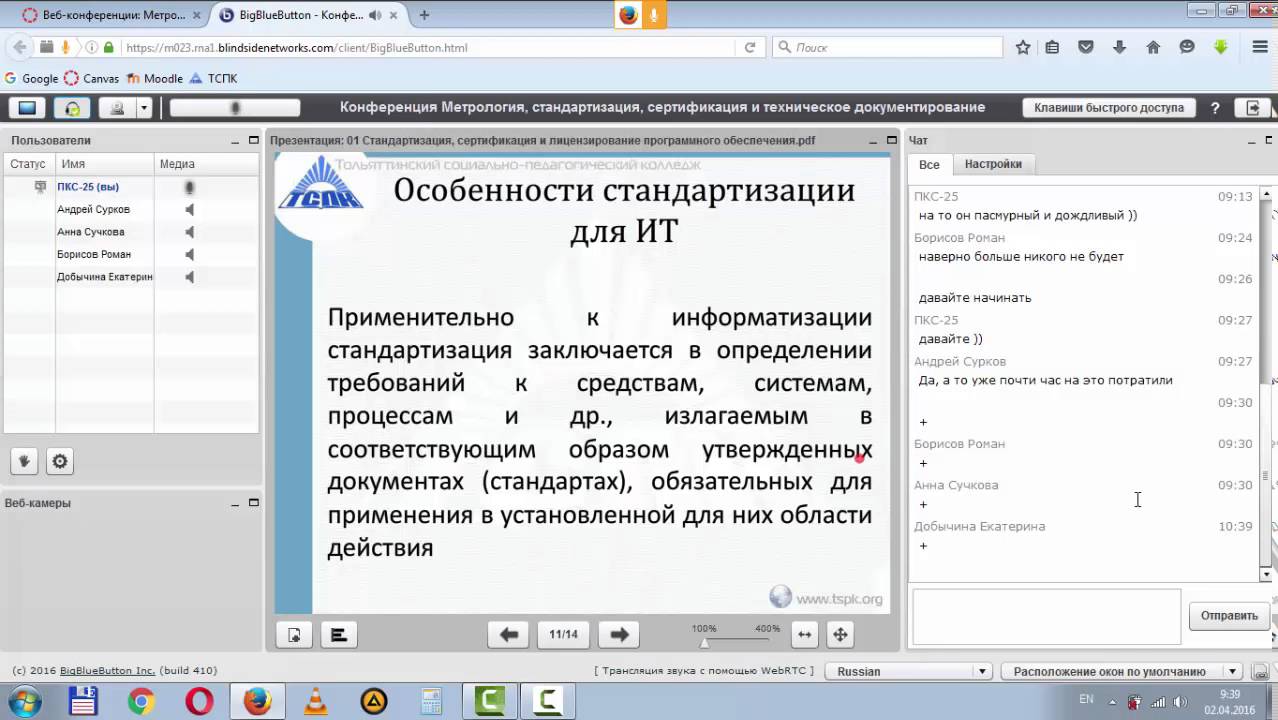The height and width of the screenshot is (720, 1278).
Task: Open a new browser tab
Action: tap(424, 15)
